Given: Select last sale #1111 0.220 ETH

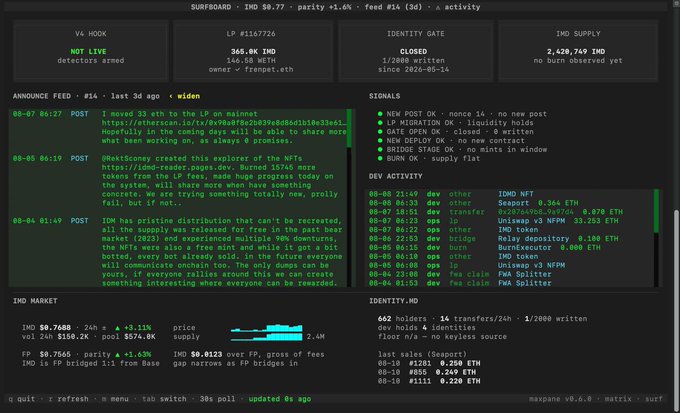Looking at the screenshot, I should tap(429, 381).
